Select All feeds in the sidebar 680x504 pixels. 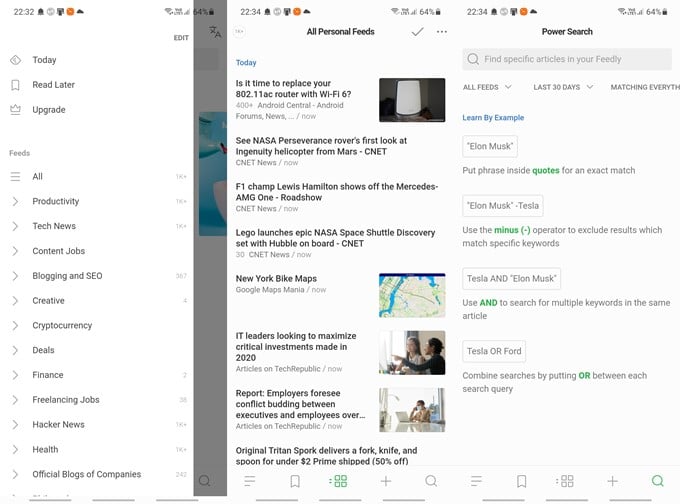click(37, 177)
